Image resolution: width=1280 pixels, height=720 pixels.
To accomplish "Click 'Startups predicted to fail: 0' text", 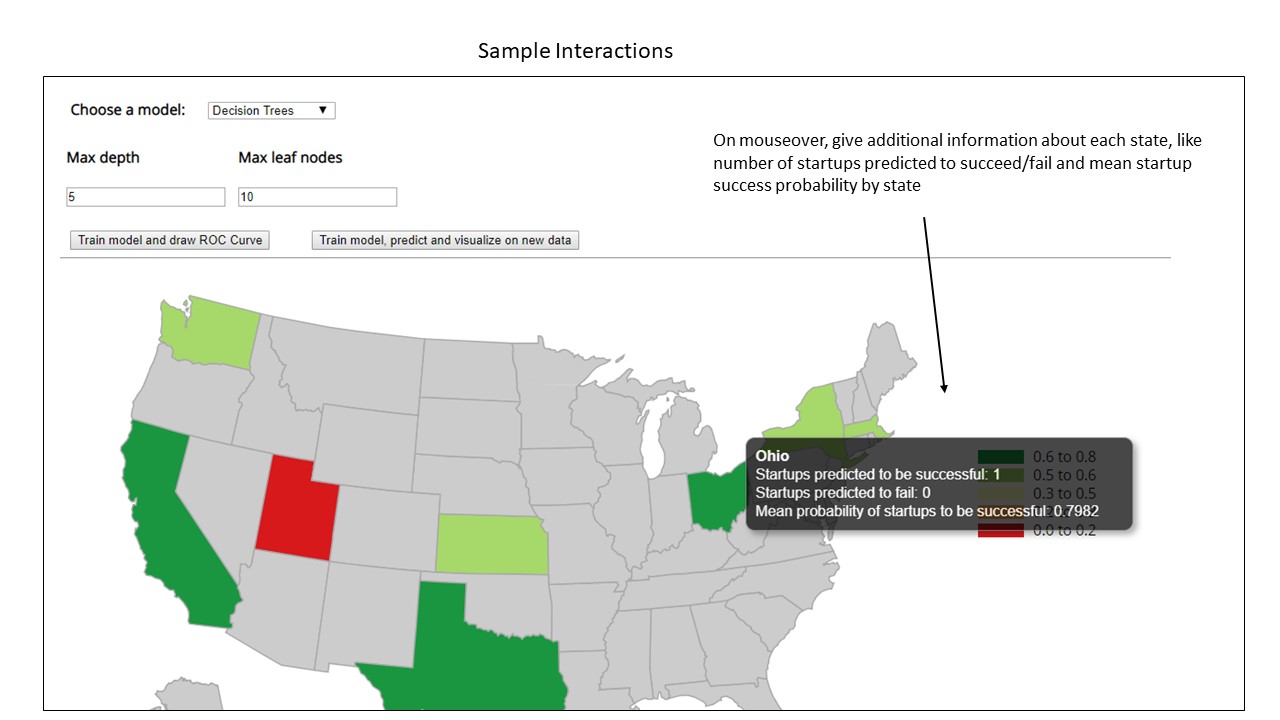I will pos(843,493).
